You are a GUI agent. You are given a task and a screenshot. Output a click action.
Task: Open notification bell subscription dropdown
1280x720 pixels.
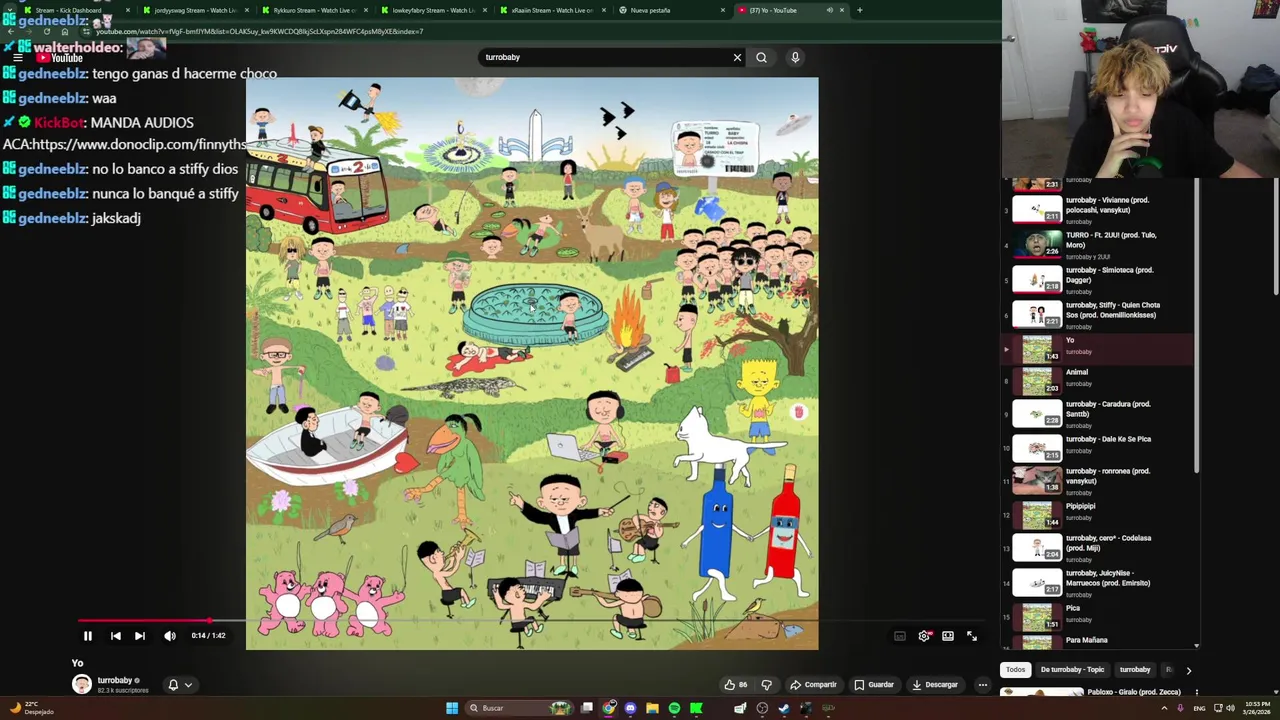pos(180,685)
